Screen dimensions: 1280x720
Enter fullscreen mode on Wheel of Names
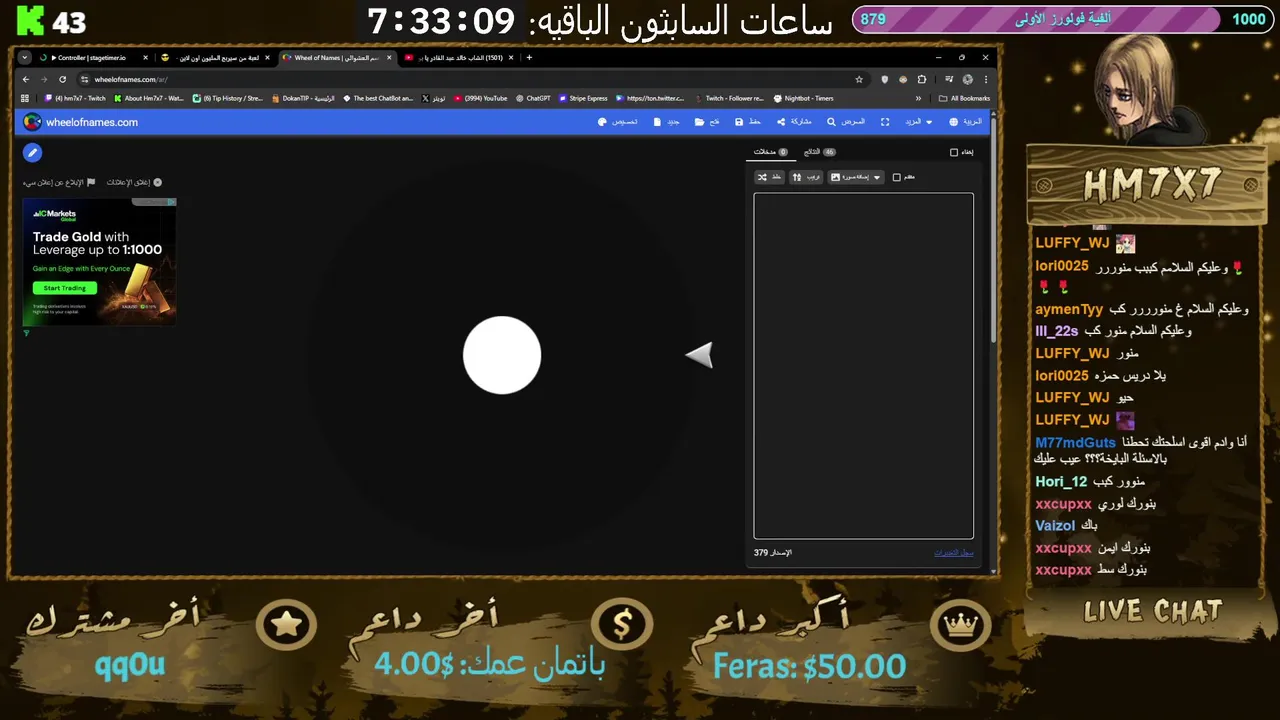885,122
